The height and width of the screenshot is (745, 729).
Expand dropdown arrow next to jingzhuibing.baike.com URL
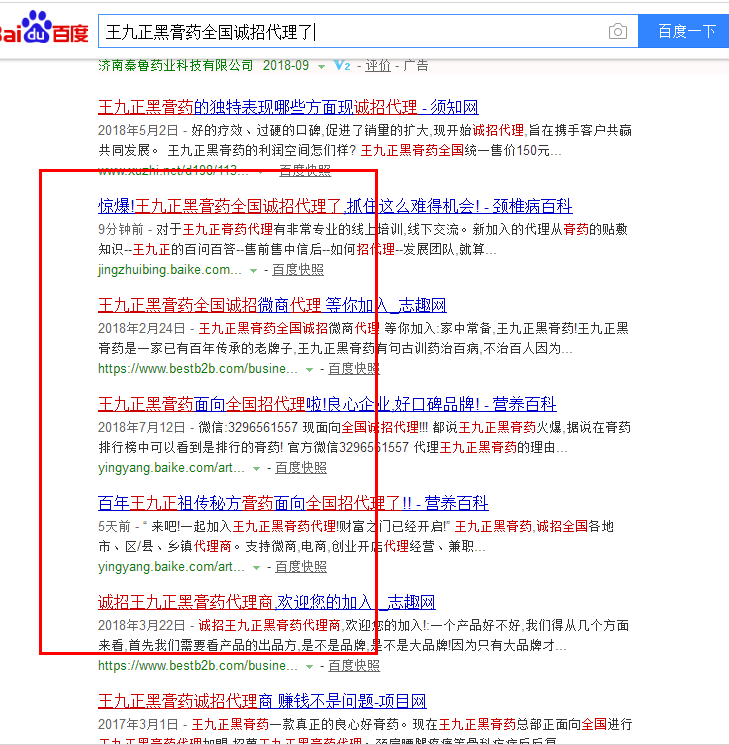coord(254,271)
